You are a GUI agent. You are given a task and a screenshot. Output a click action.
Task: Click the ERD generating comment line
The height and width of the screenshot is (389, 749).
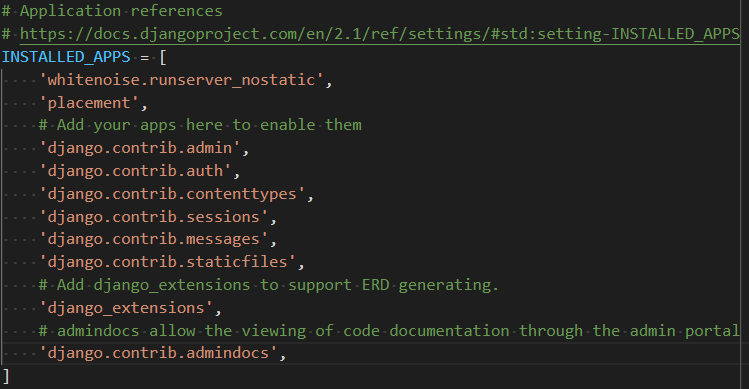tap(268, 285)
